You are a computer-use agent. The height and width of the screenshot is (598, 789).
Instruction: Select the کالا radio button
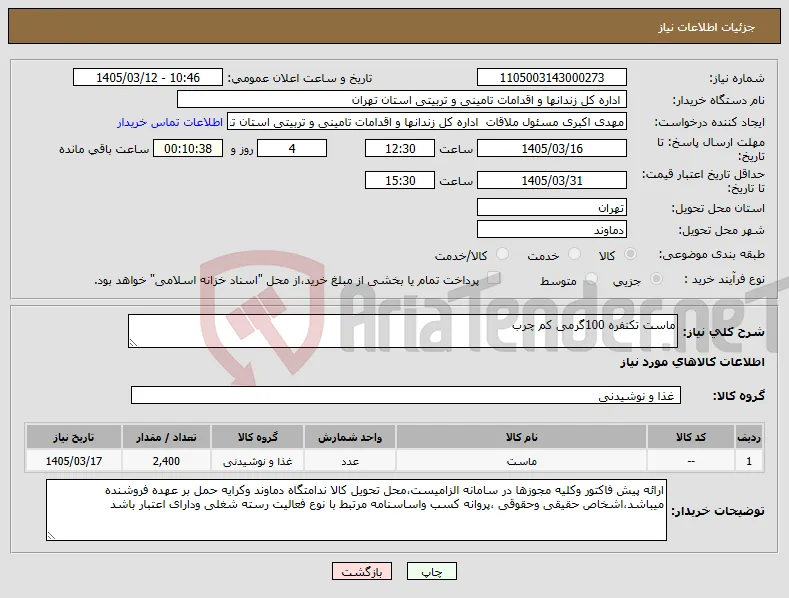coord(630,254)
